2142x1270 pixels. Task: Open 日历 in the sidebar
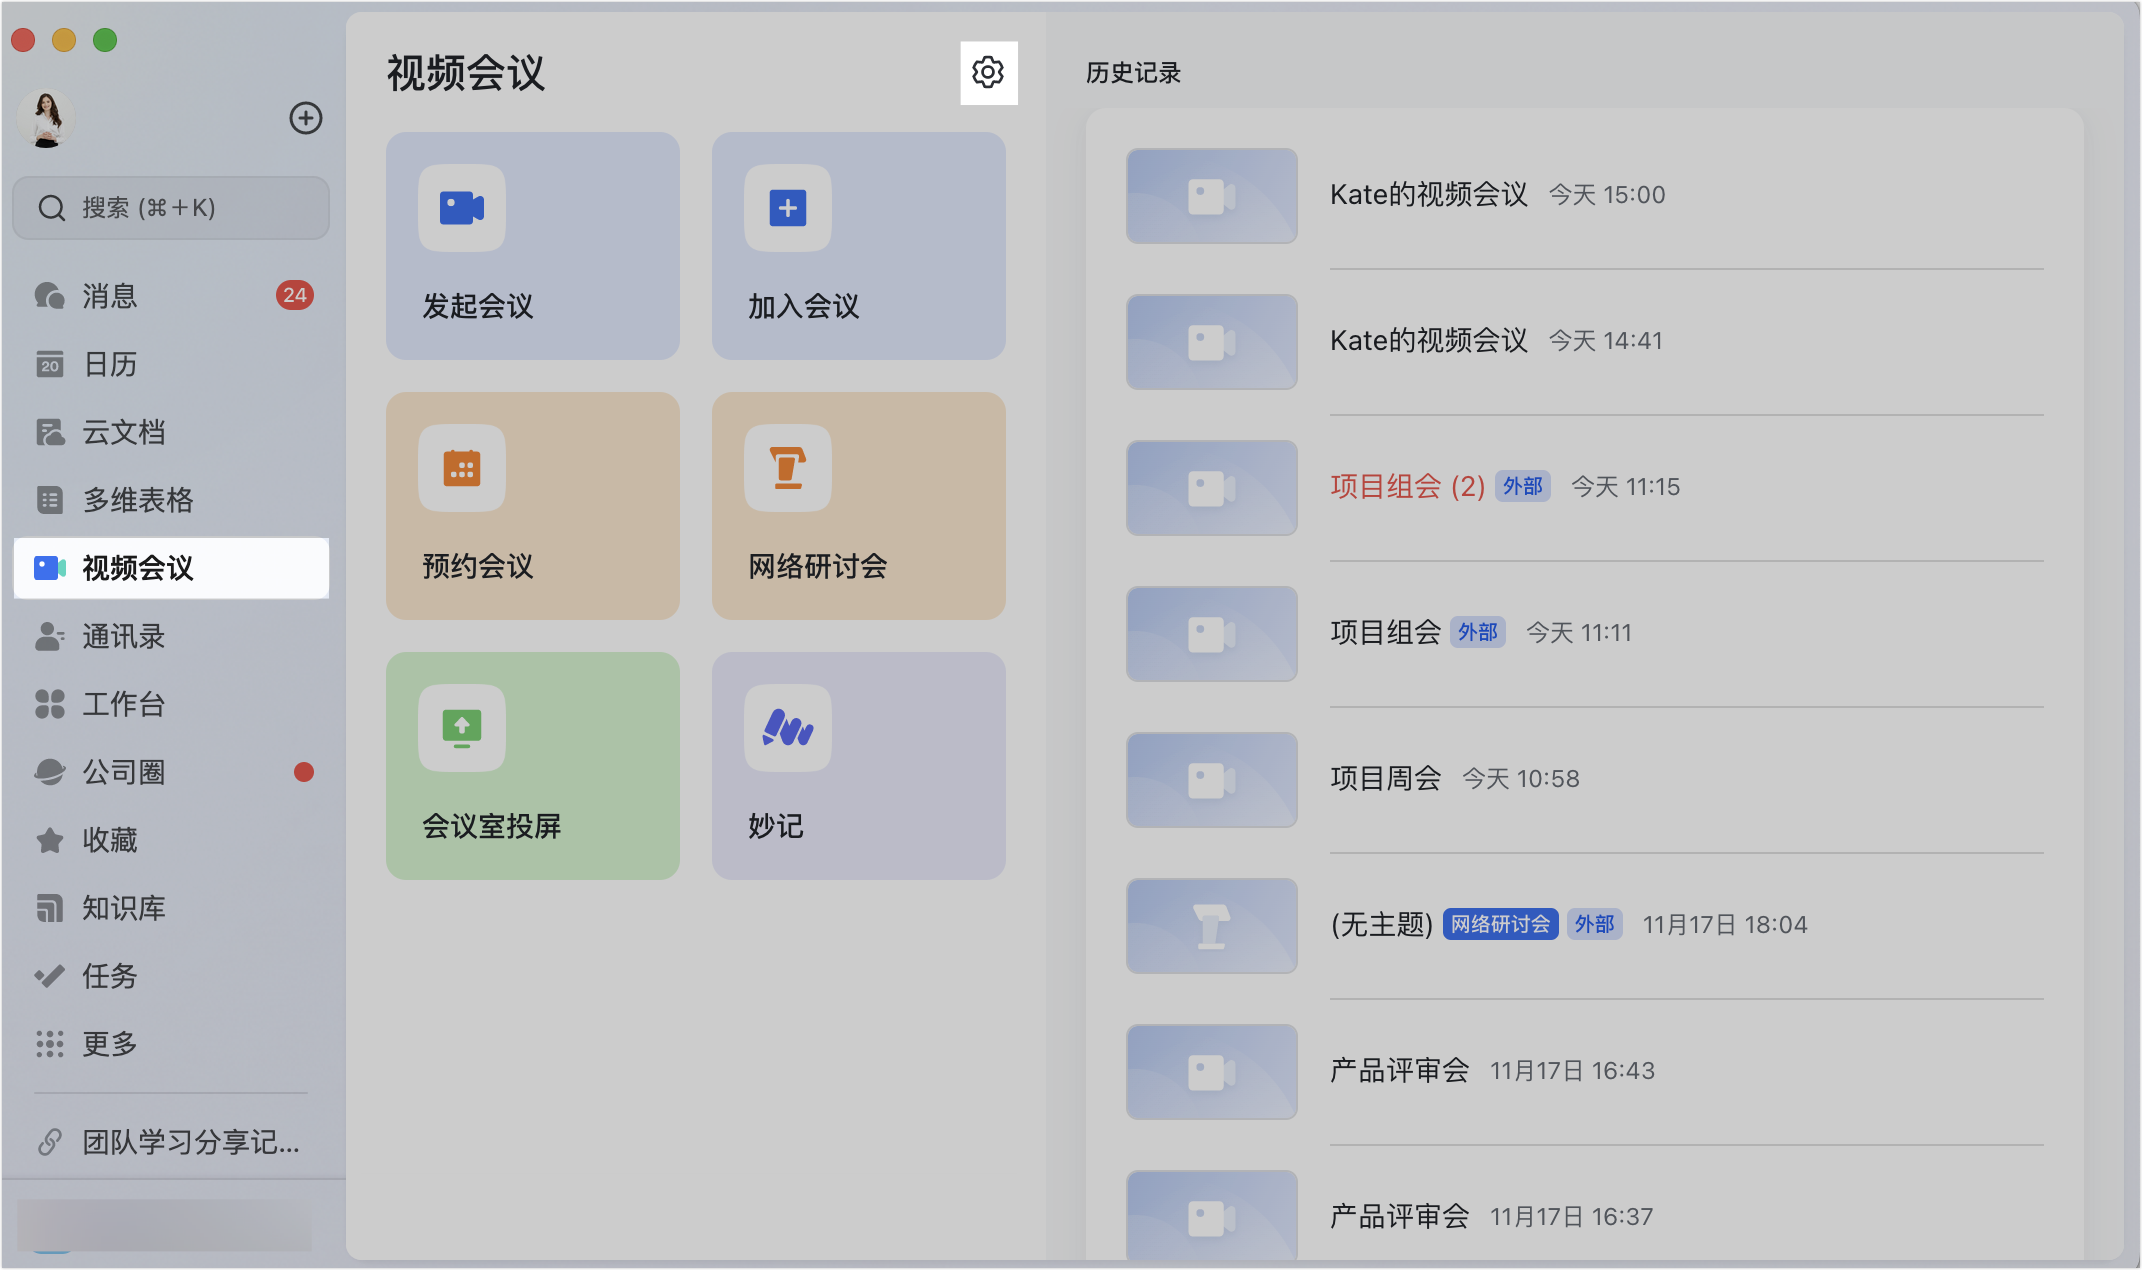click(x=171, y=364)
